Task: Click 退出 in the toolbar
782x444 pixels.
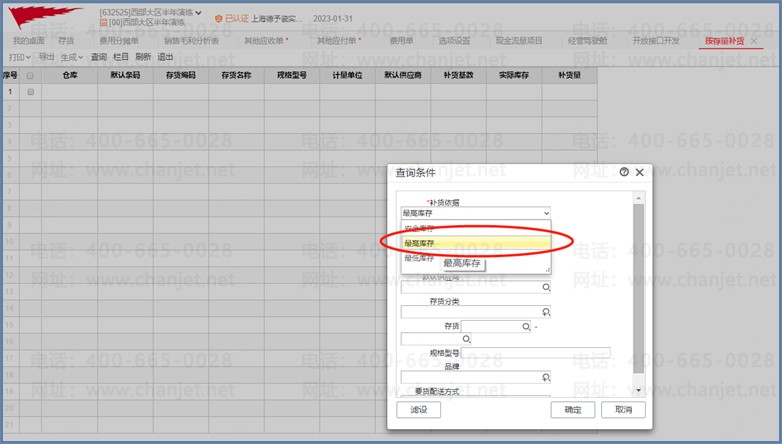Action: click(165, 57)
